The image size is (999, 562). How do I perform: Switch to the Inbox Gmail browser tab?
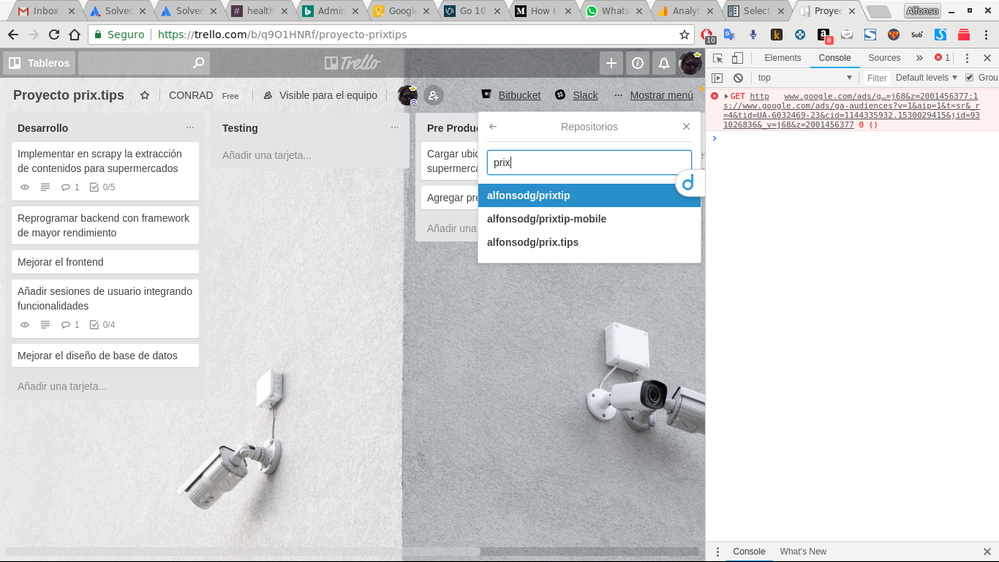point(46,11)
